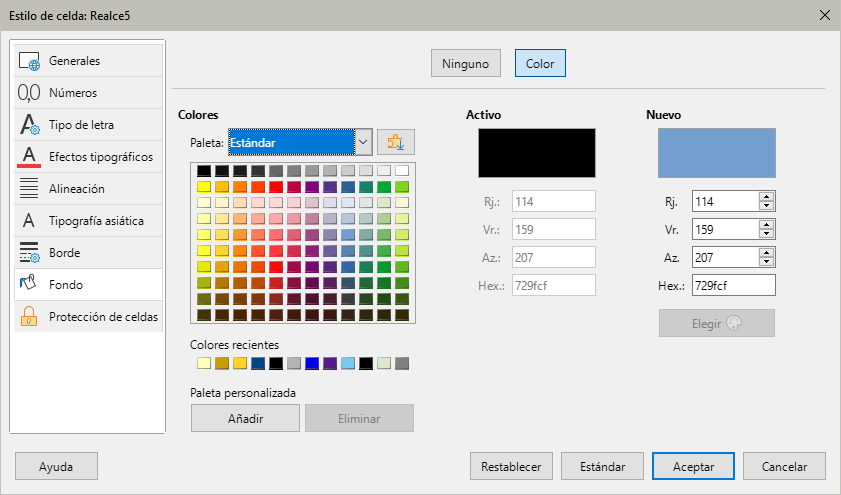Click Añadir under Paleta personalizada
The image size is (841, 495).
tap(245, 418)
